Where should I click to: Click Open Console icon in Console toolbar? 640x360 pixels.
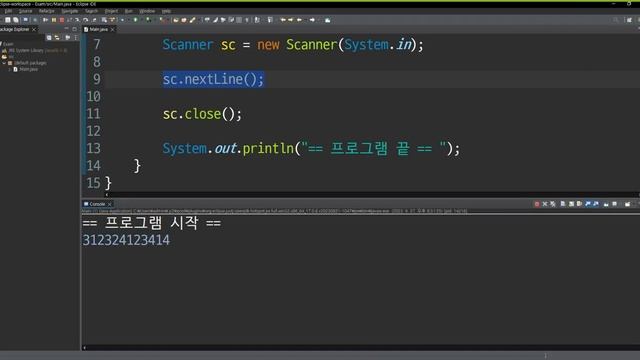click(x=627, y=204)
